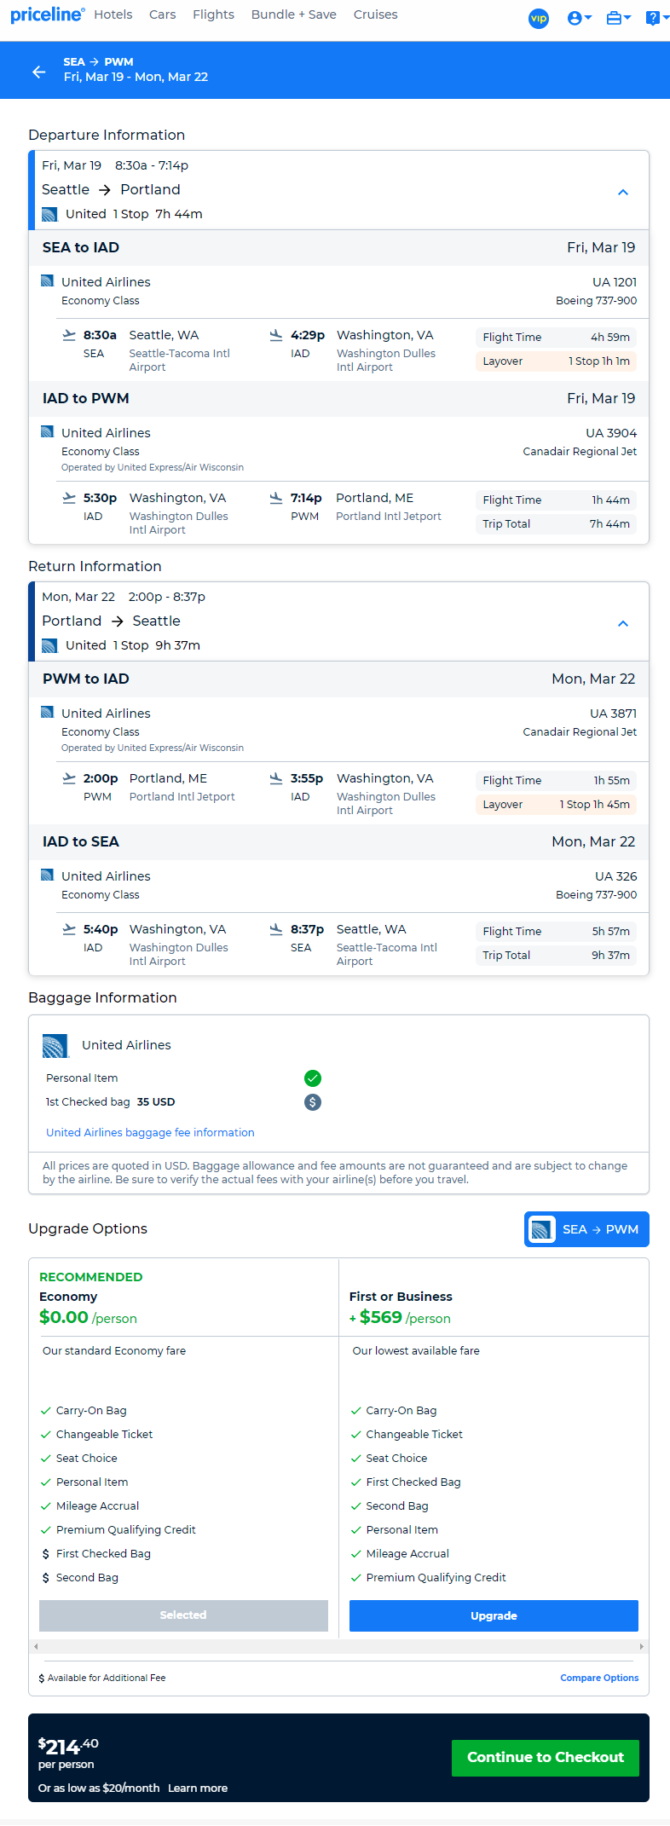This screenshot has width=670, height=1826.
Task: Go to the Flights tab
Action: [213, 15]
